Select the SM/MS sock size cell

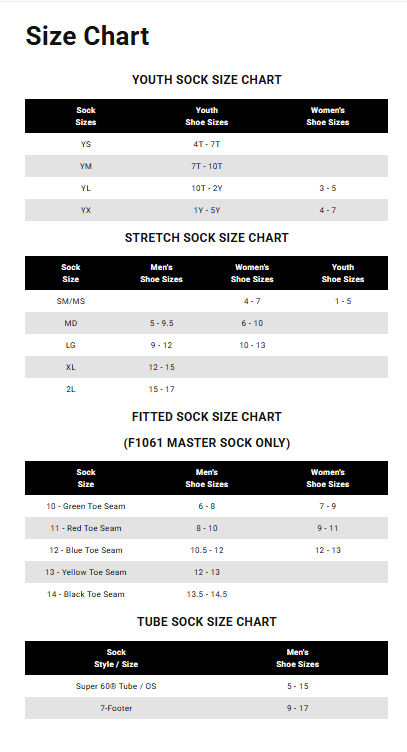tap(70, 301)
